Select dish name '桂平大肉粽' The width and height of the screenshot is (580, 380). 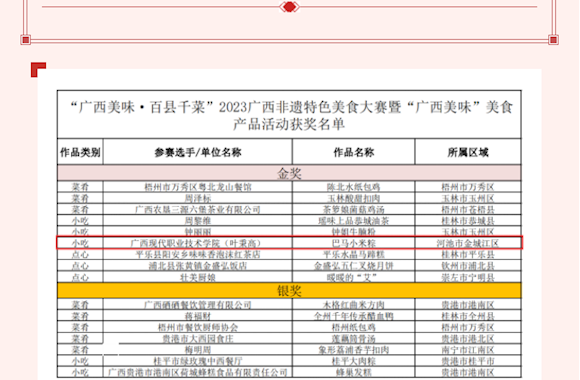[354, 361]
